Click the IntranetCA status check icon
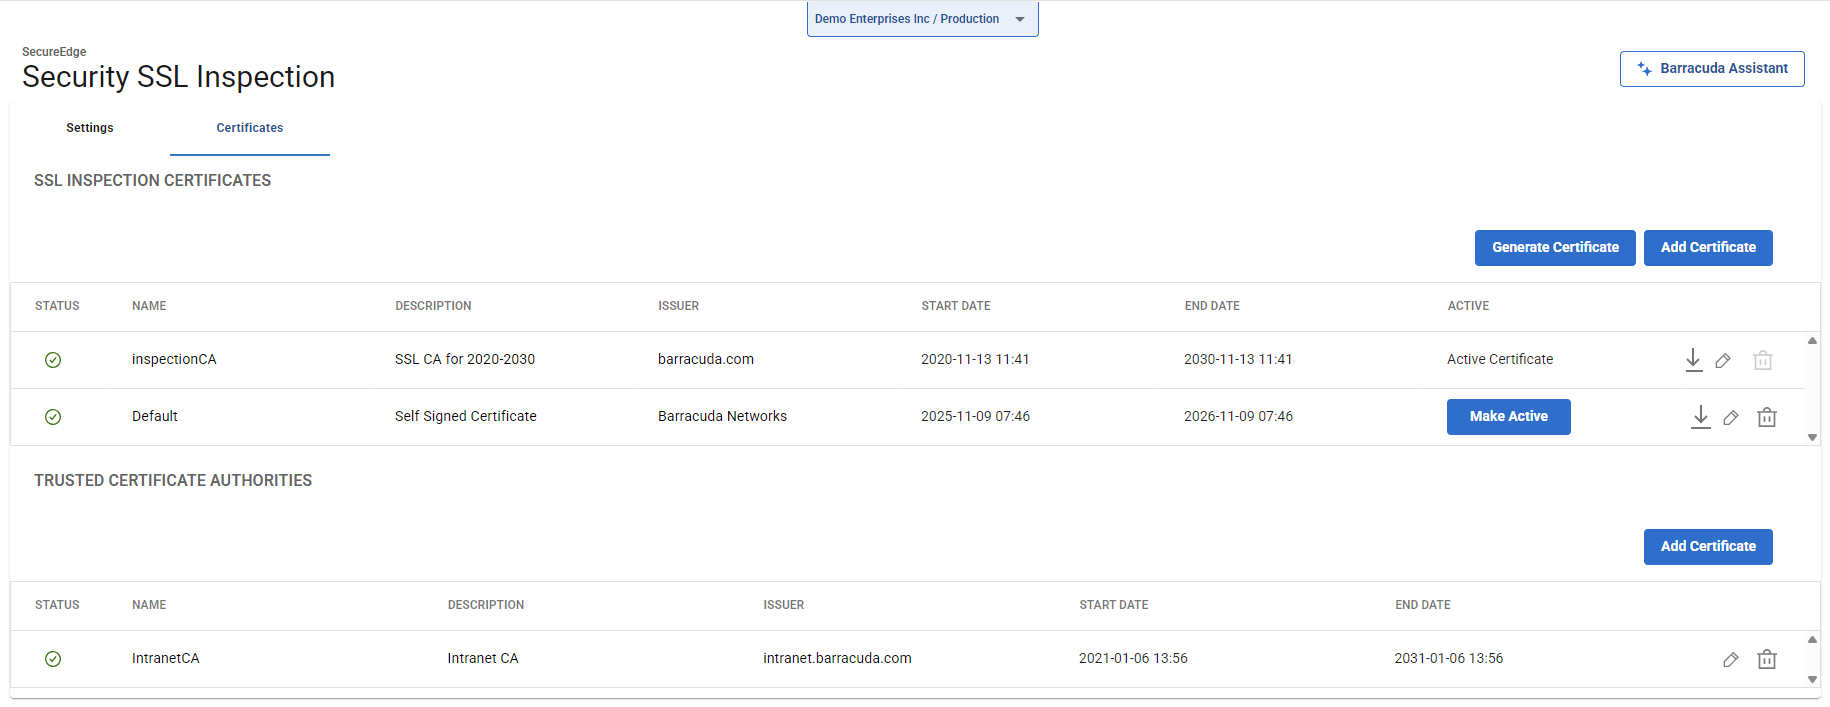Viewport: 1830px width, 707px height. point(53,659)
